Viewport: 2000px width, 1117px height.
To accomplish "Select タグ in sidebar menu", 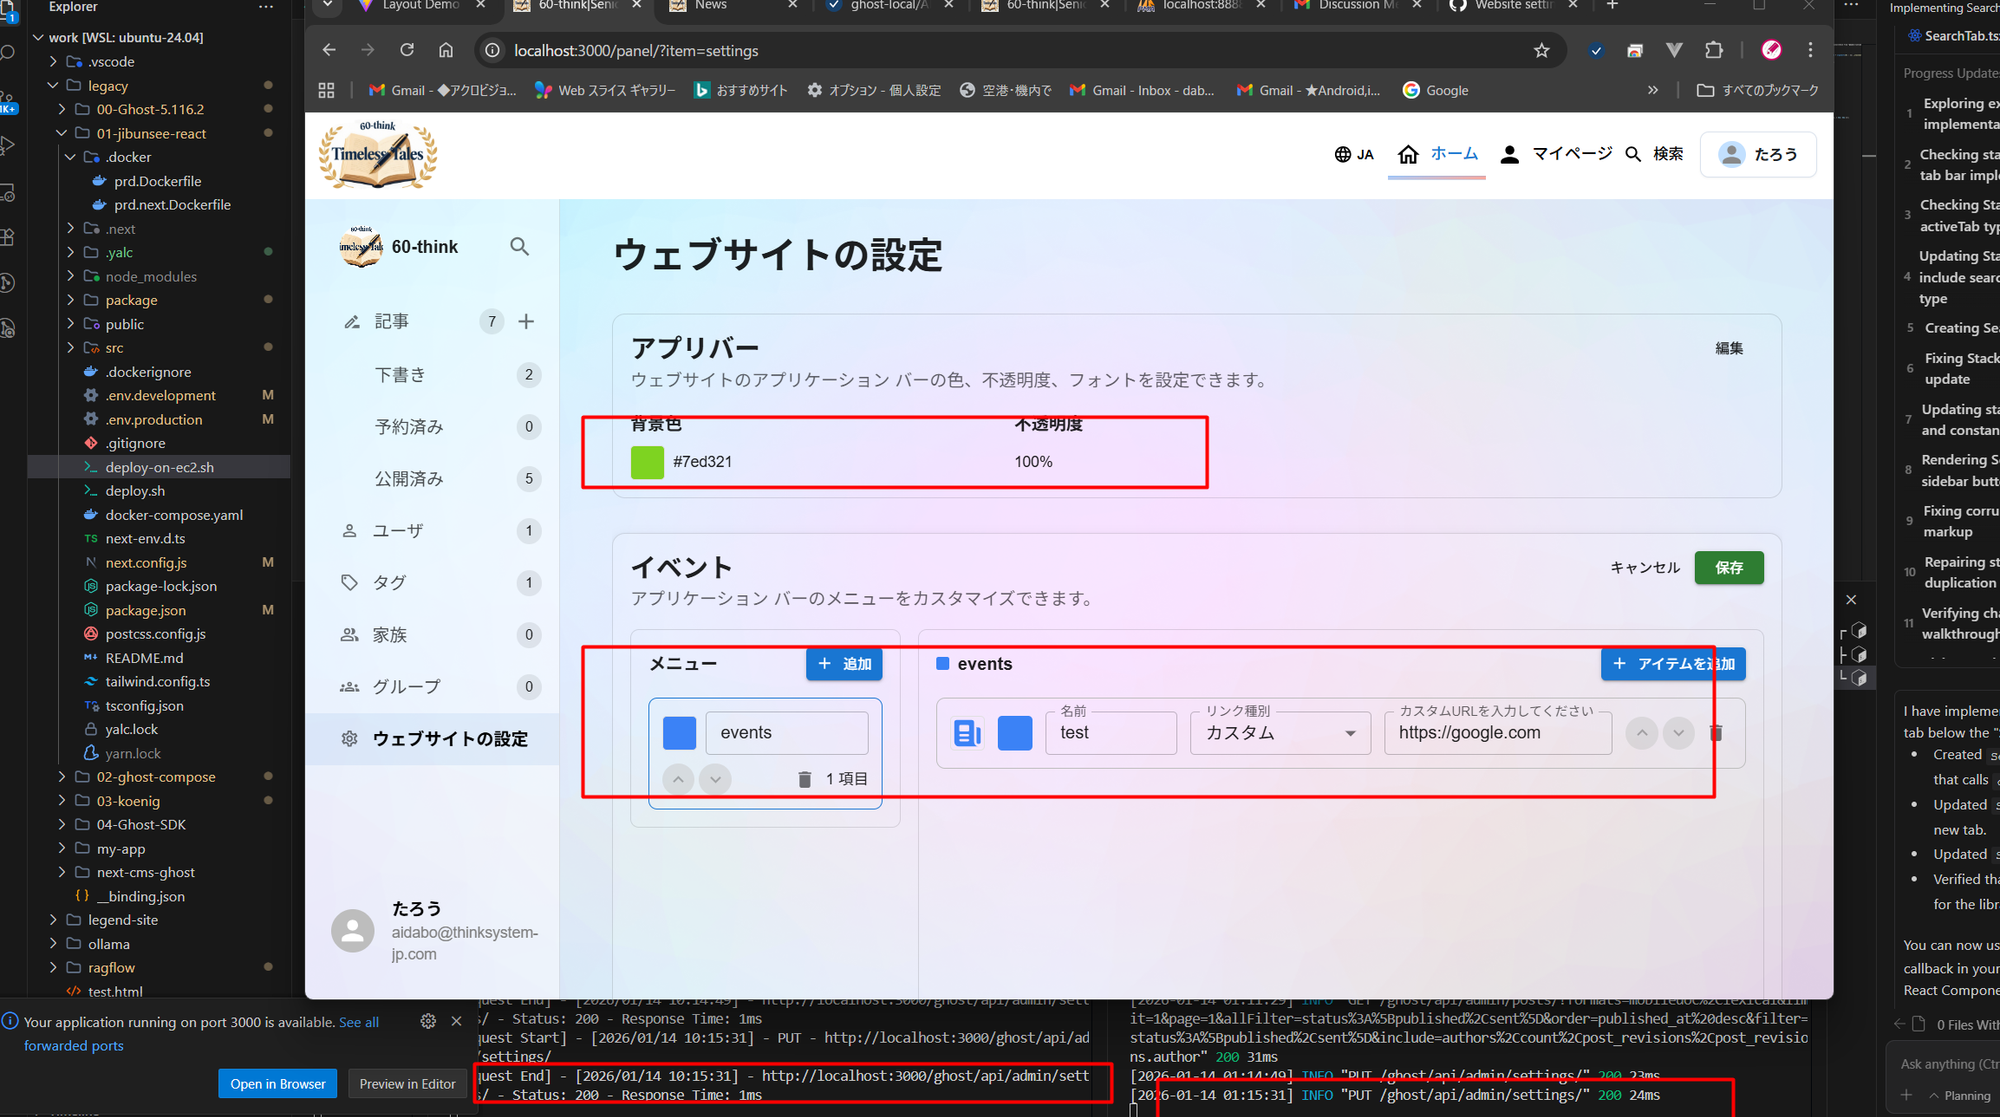I will click(390, 583).
